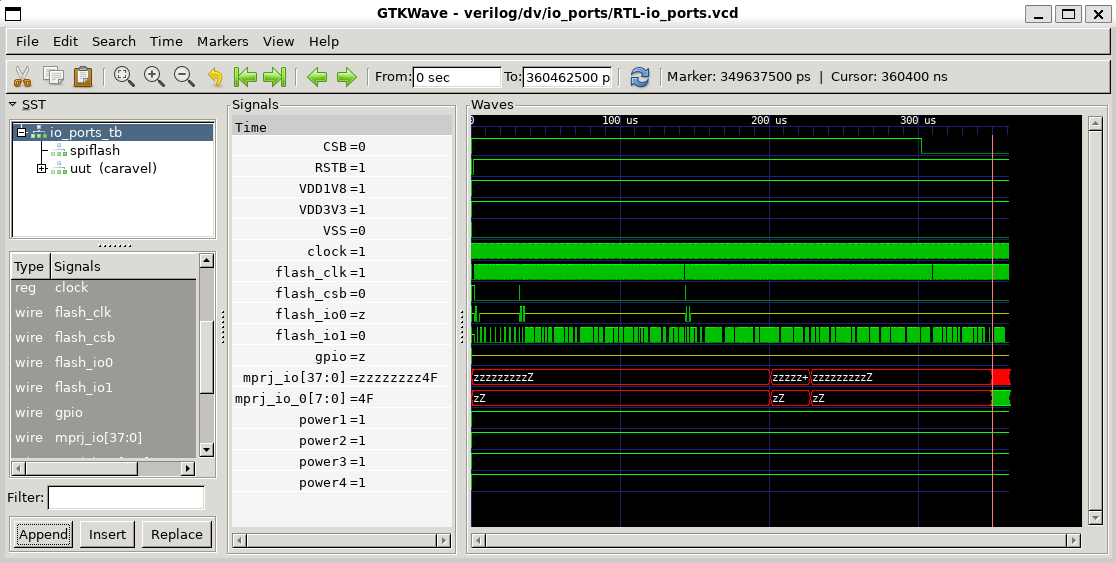Click the Copy toolbar icon

tap(53, 76)
